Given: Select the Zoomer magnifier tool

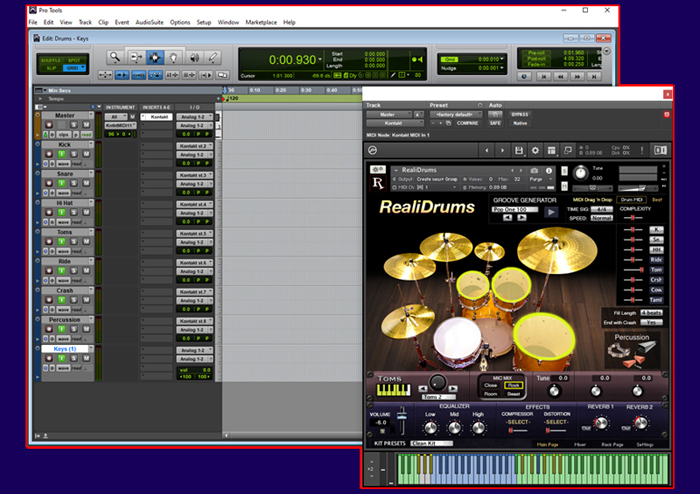Looking at the screenshot, I should [x=115, y=58].
